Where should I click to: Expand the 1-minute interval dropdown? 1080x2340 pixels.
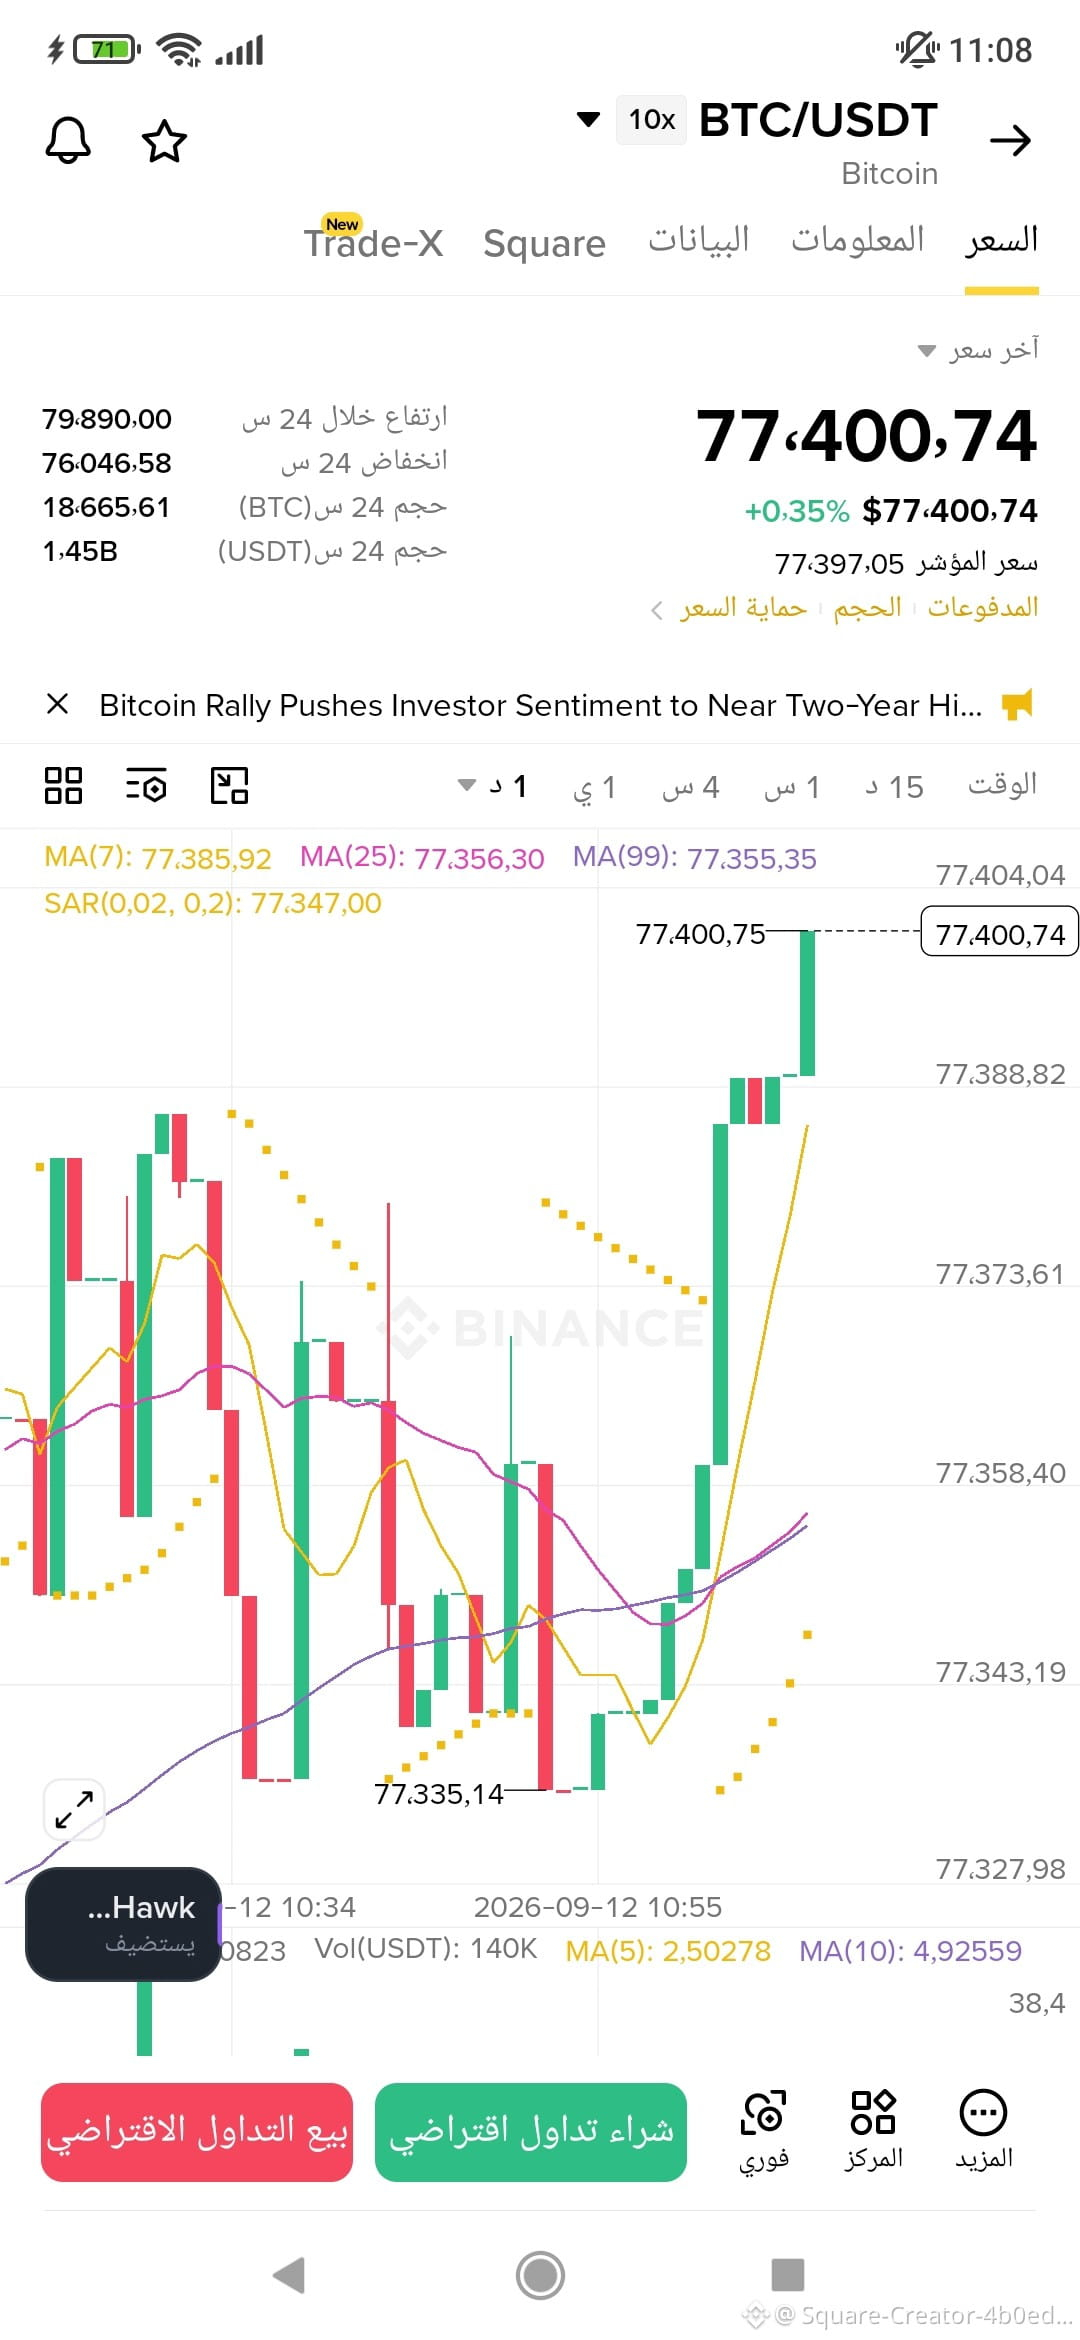pos(492,786)
